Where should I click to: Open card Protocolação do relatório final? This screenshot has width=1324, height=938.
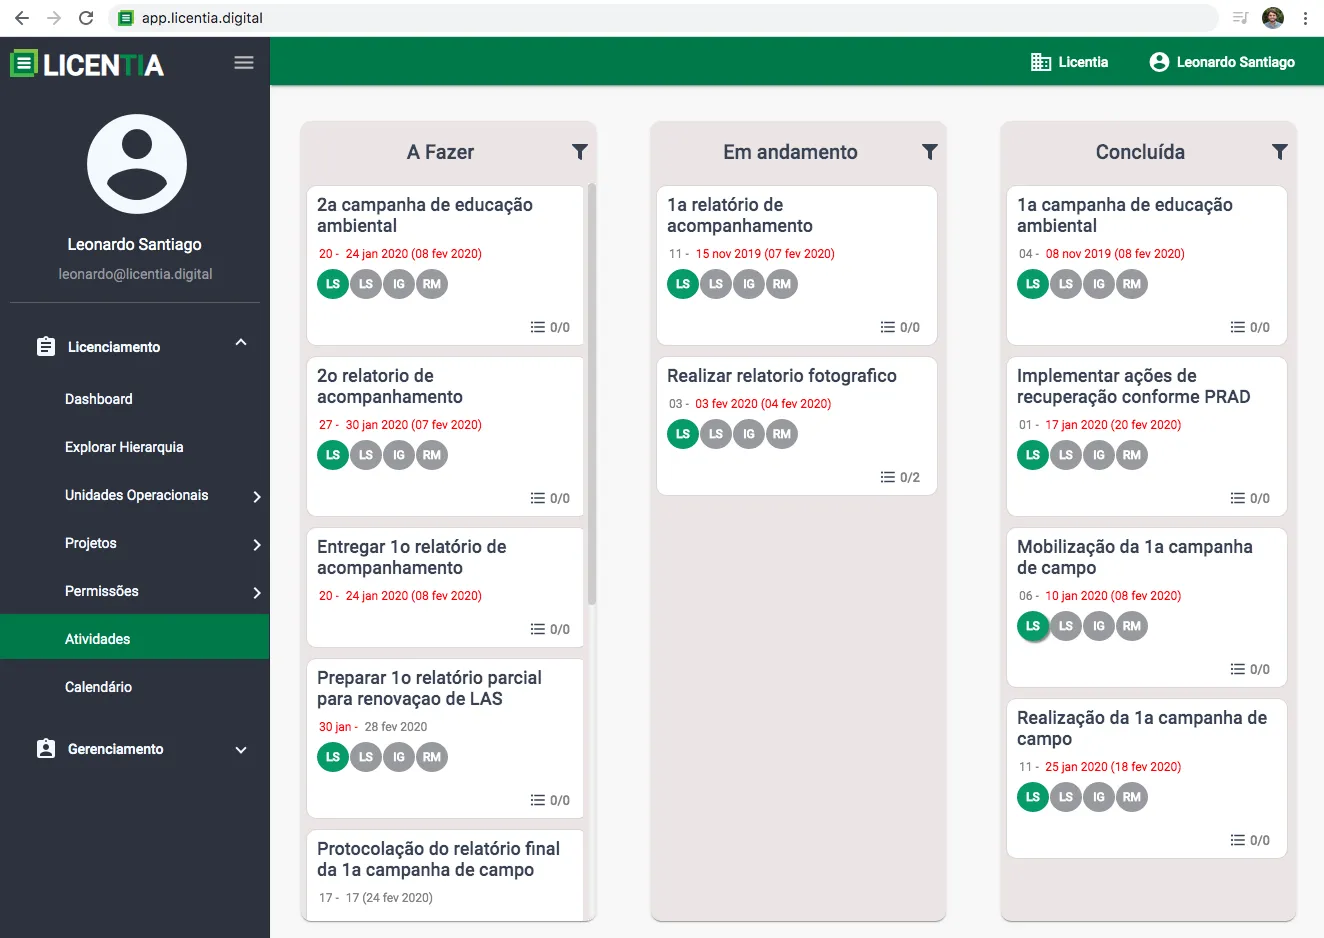click(445, 875)
